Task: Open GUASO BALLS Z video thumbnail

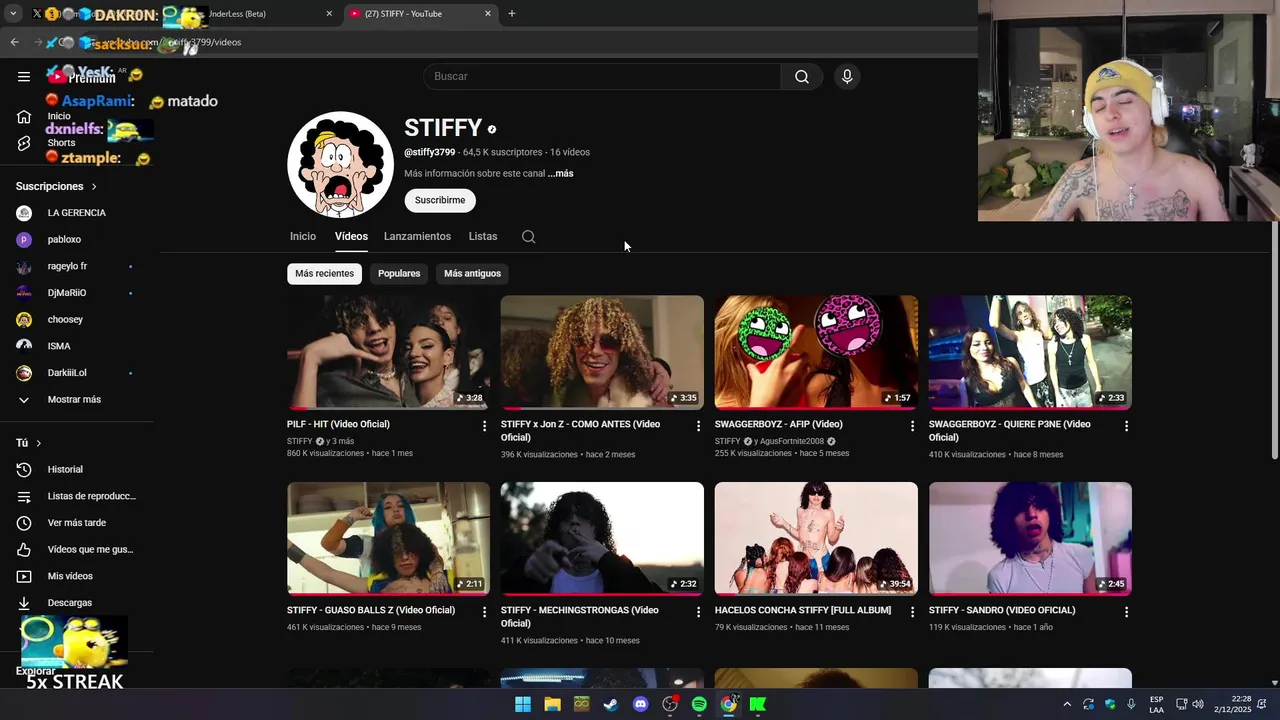Action: pyautogui.click(x=388, y=539)
